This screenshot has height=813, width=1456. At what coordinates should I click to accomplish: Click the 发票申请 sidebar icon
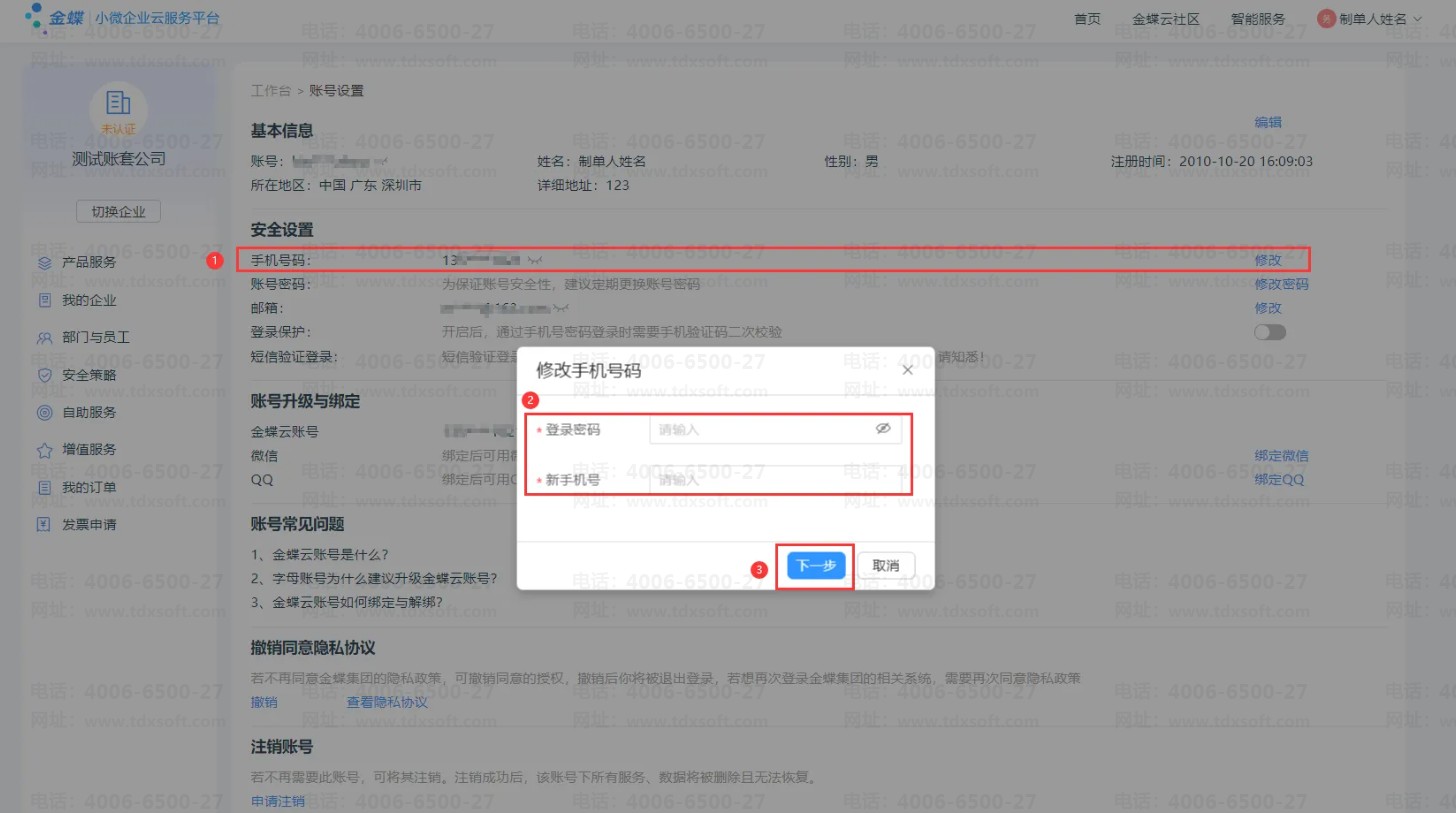click(44, 524)
